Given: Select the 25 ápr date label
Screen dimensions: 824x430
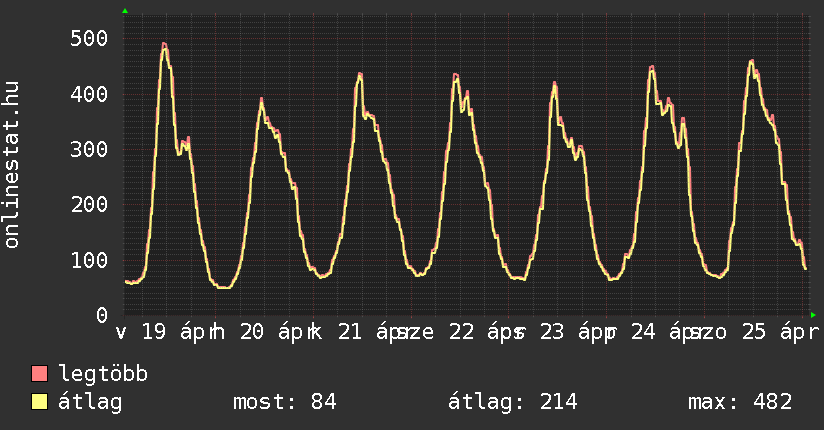Looking at the screenshot, I should tap(776, 332).
